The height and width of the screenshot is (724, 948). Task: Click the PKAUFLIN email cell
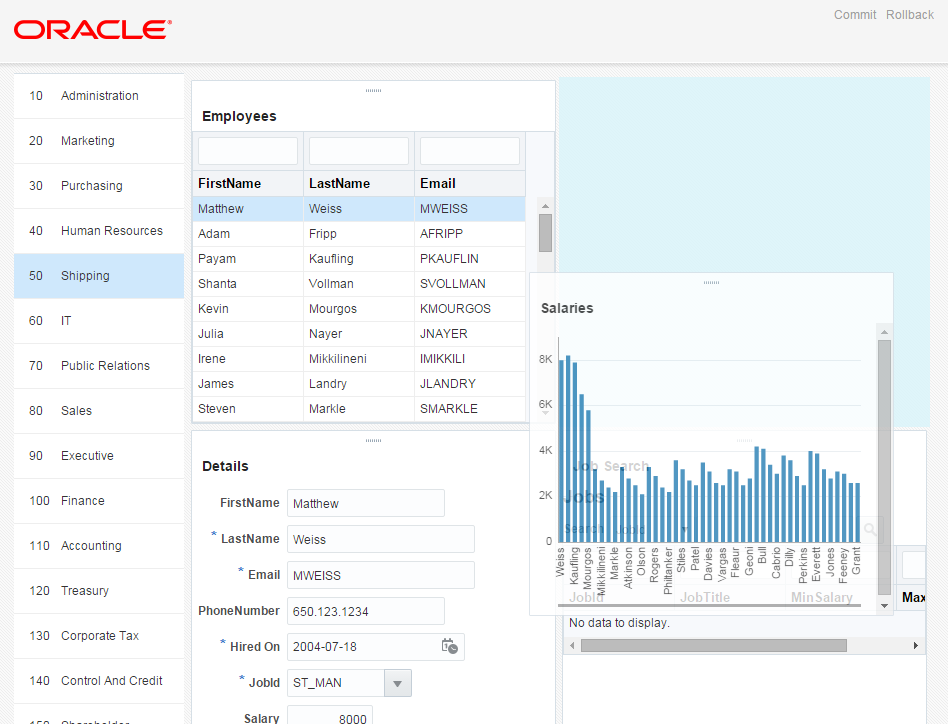click(x=470, y=259)
